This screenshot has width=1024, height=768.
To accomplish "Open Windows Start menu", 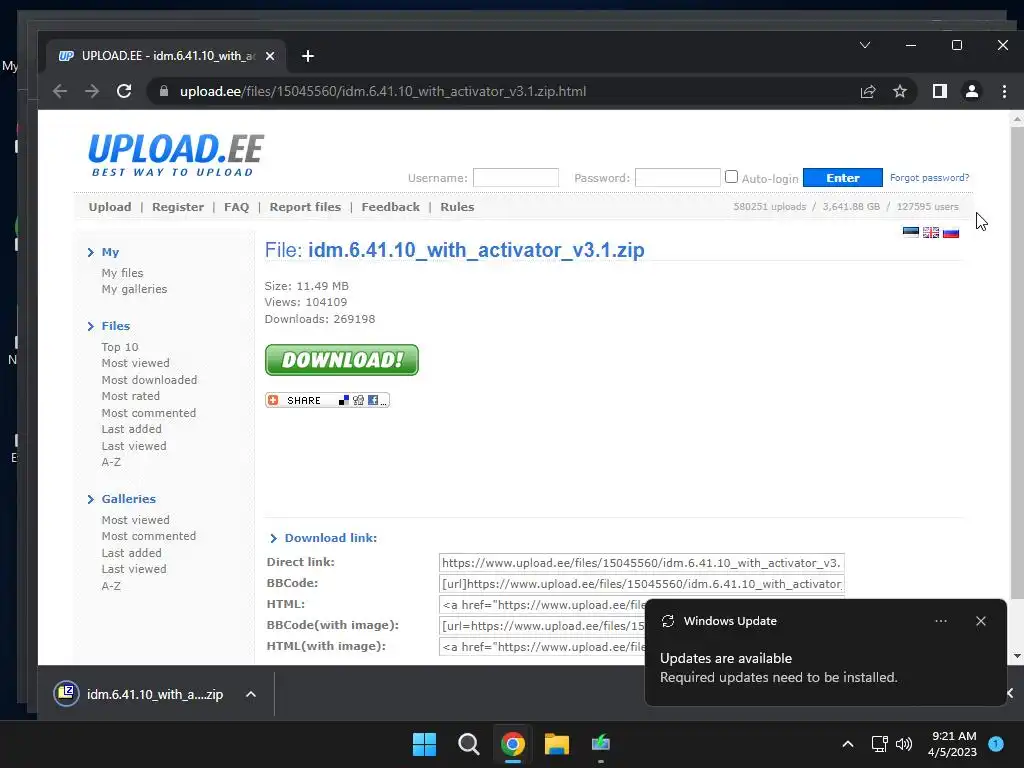I will click(424, 744).
